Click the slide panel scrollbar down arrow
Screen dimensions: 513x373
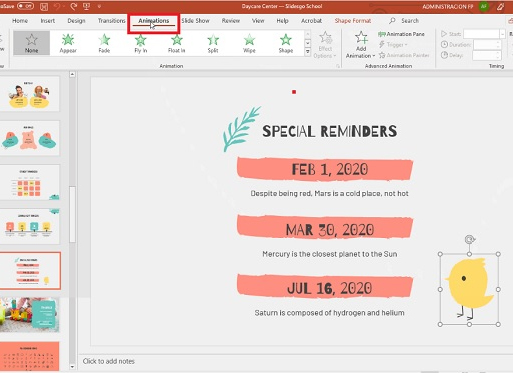click(x=72, y=367)
